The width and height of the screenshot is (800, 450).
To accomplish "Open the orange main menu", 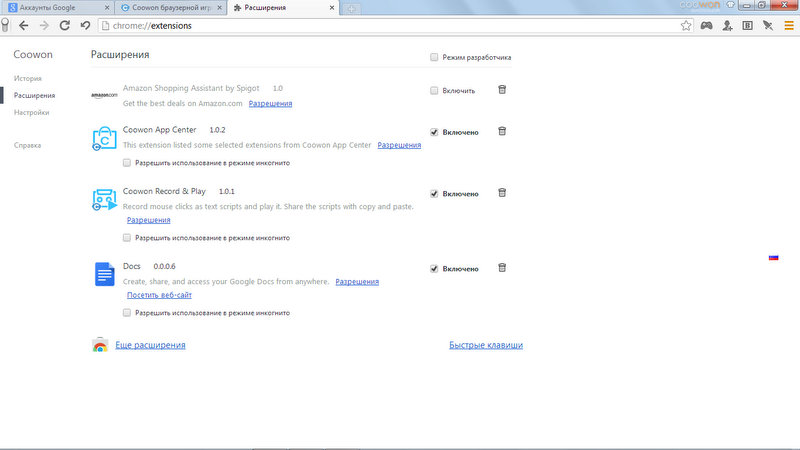I will point(789,26).
